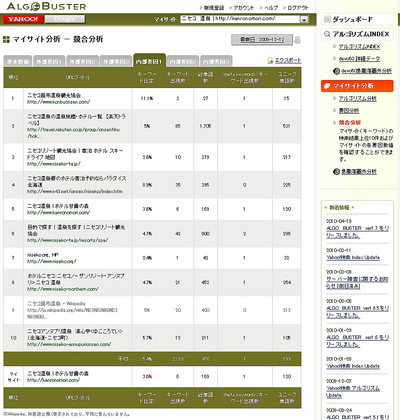Click the ログアウト link
The width and height of the screenshot is (400, 420).
click(x=298, y=8)
